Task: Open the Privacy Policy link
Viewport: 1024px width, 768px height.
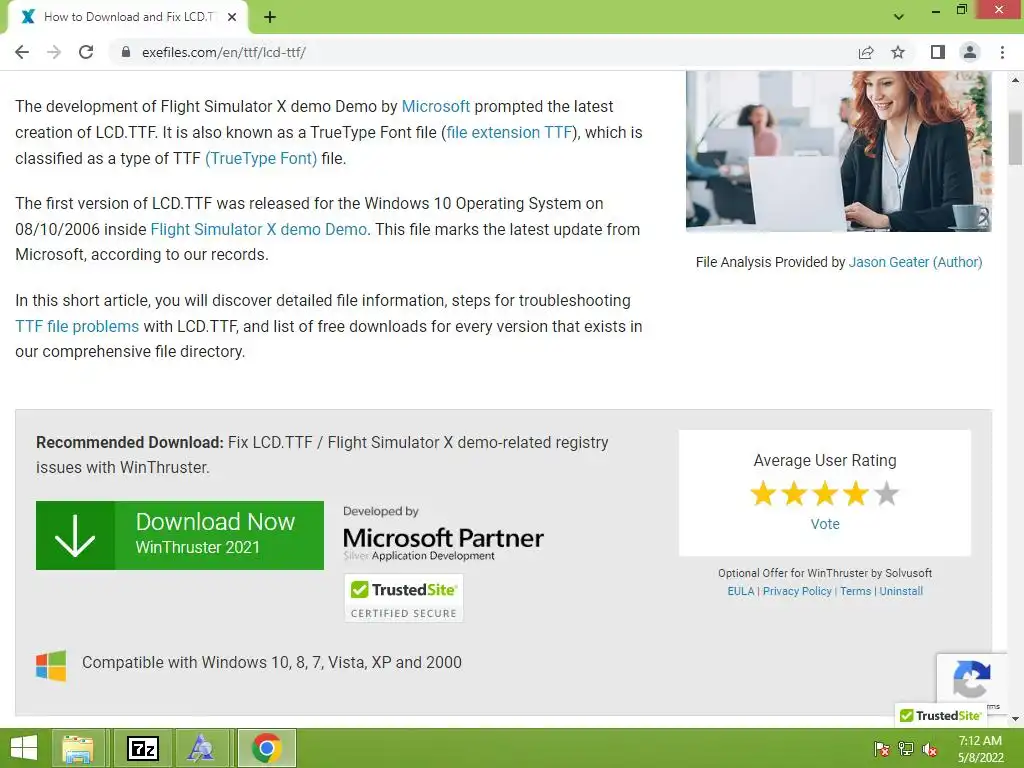Action: pos(797,591)
